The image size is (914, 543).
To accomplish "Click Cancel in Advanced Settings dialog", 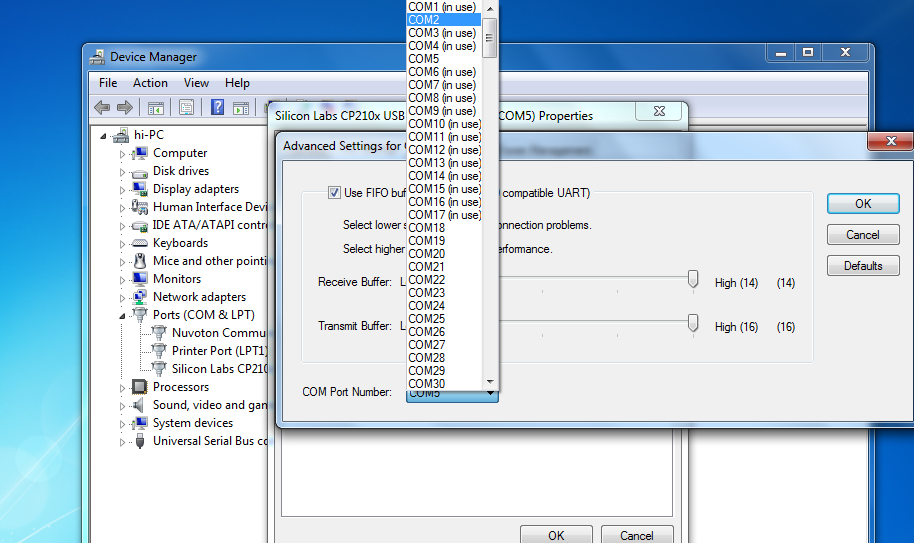I will pos(863,235).
